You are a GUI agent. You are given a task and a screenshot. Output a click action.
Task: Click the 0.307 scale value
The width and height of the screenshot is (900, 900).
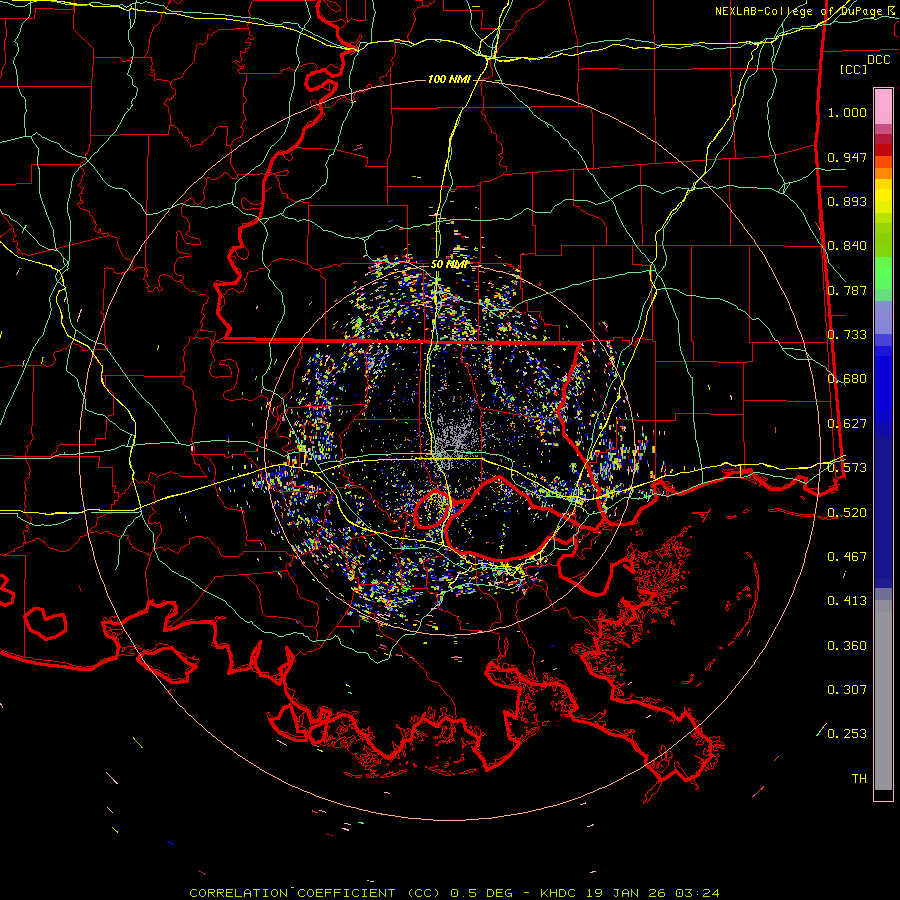(x=847, y=690)
